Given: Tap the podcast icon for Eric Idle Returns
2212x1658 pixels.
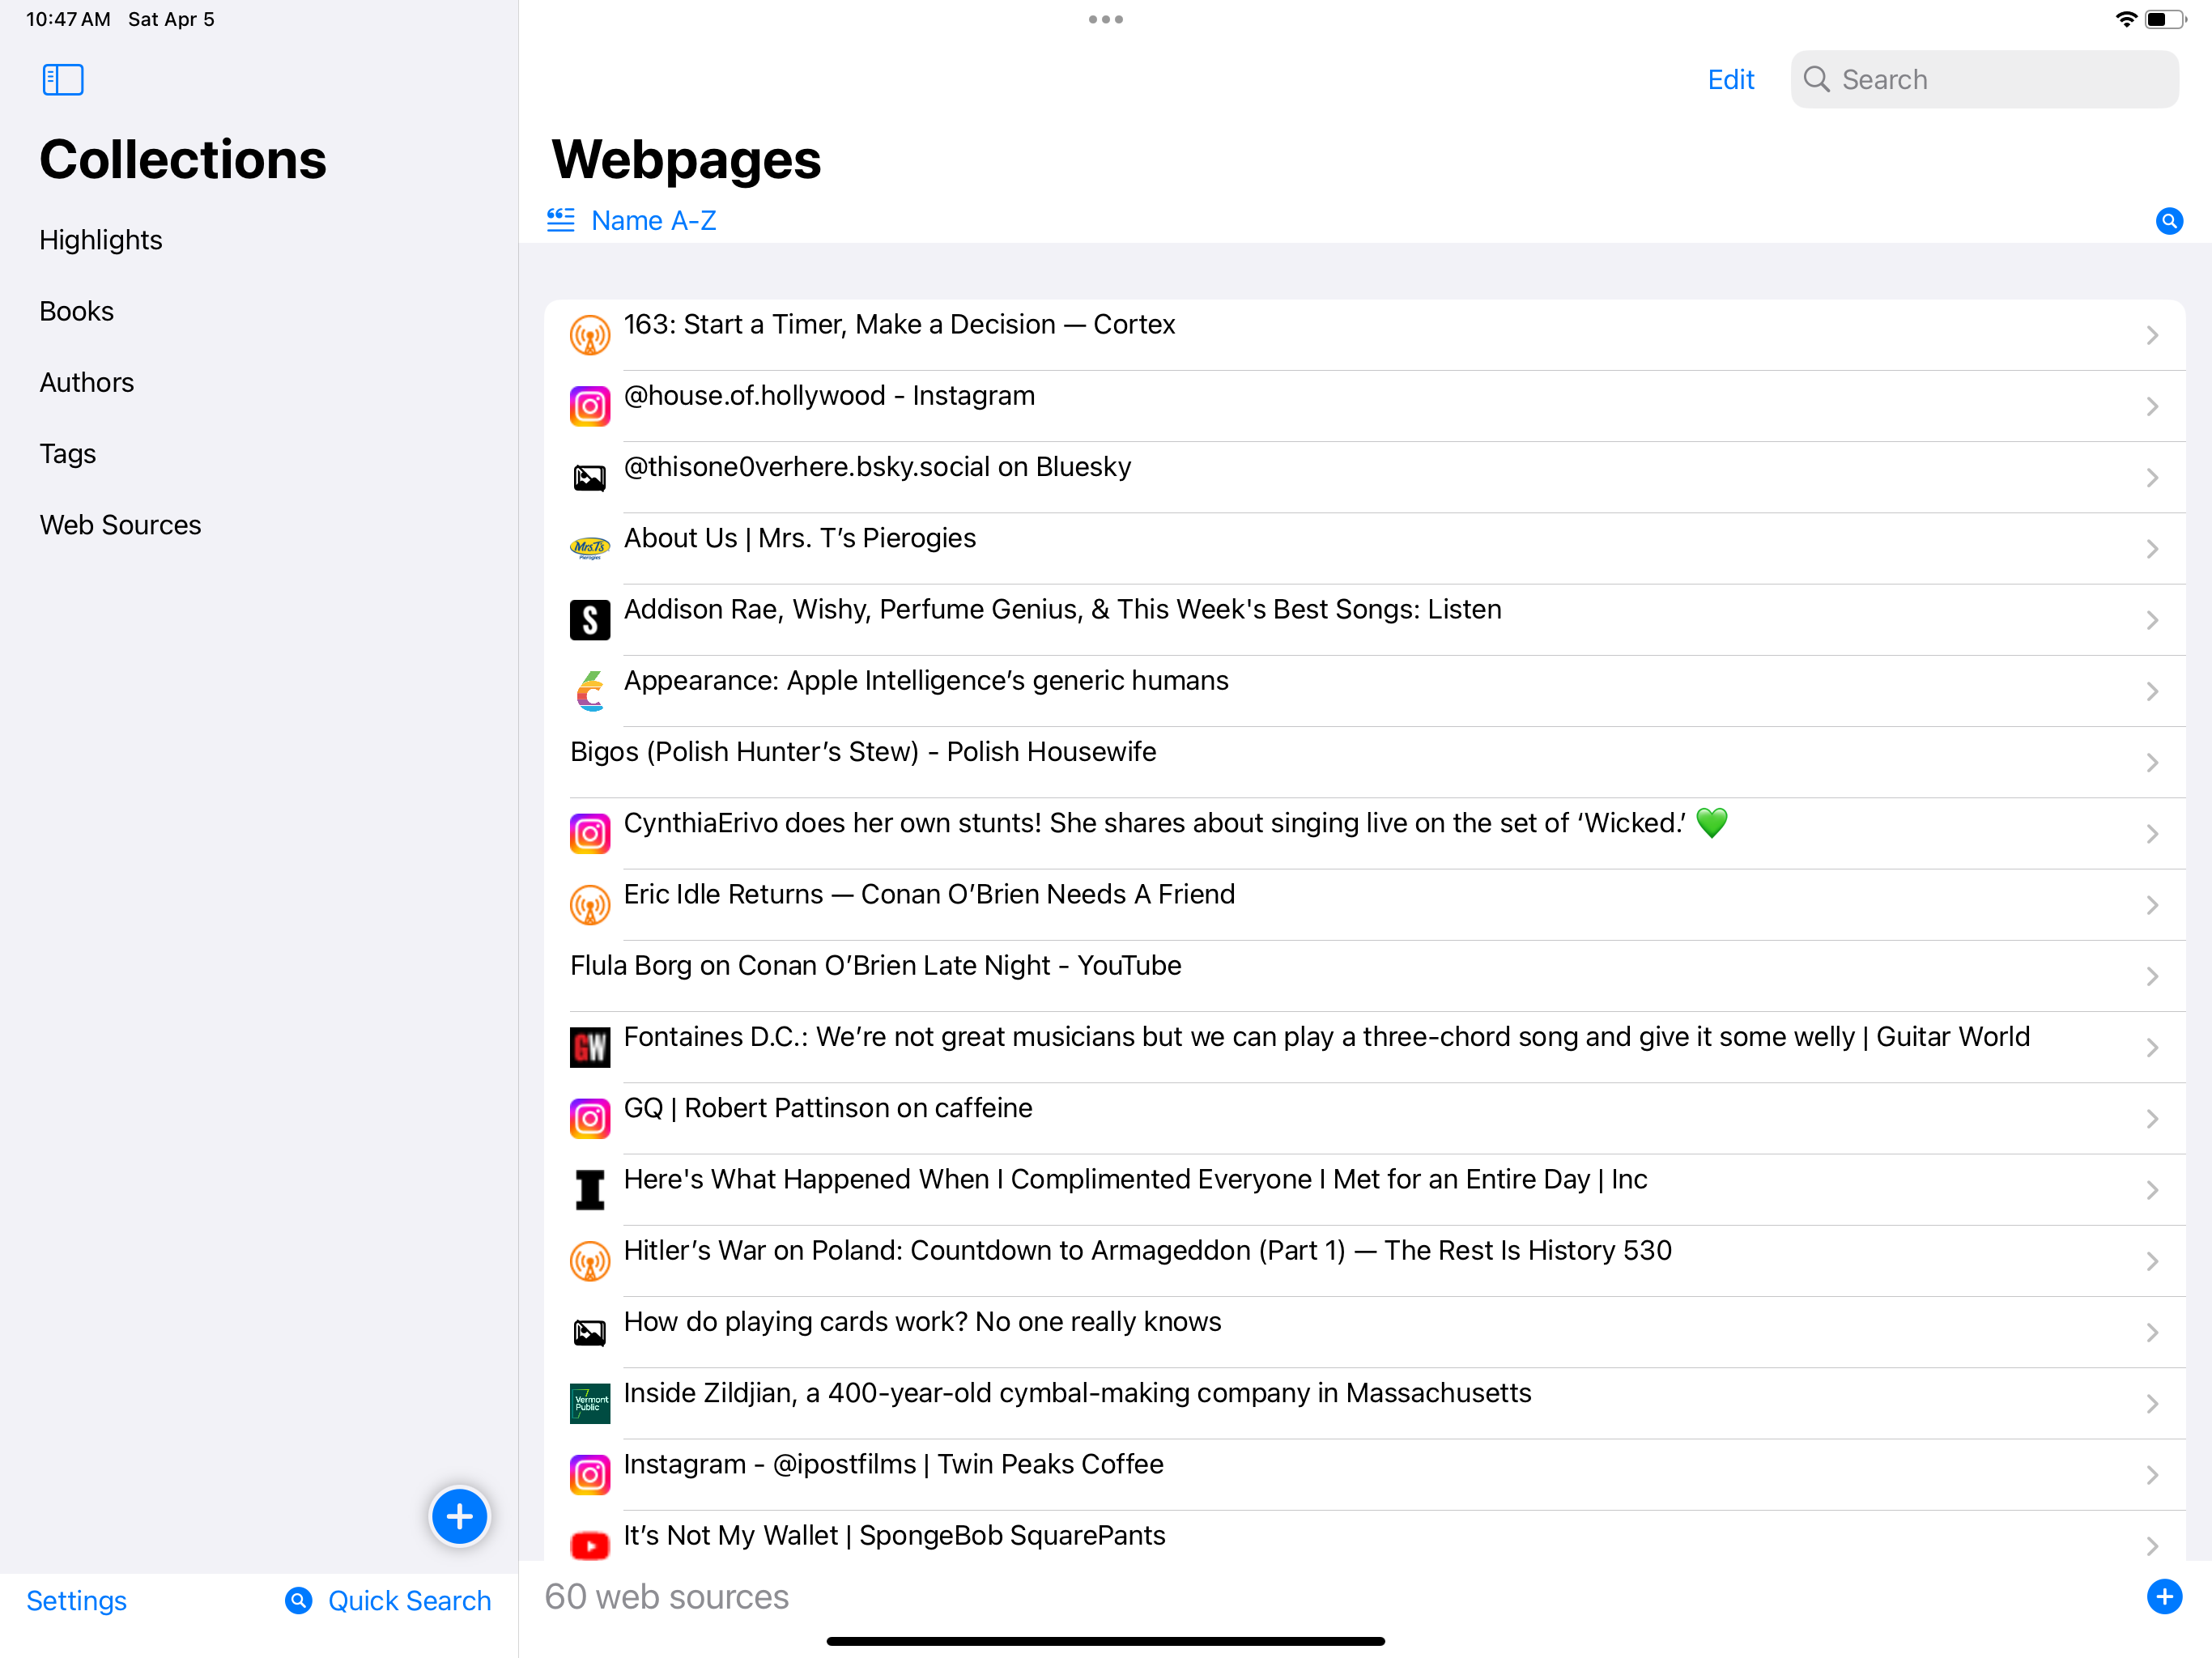Looking at the screenshot, I should (x=590, y=905).
